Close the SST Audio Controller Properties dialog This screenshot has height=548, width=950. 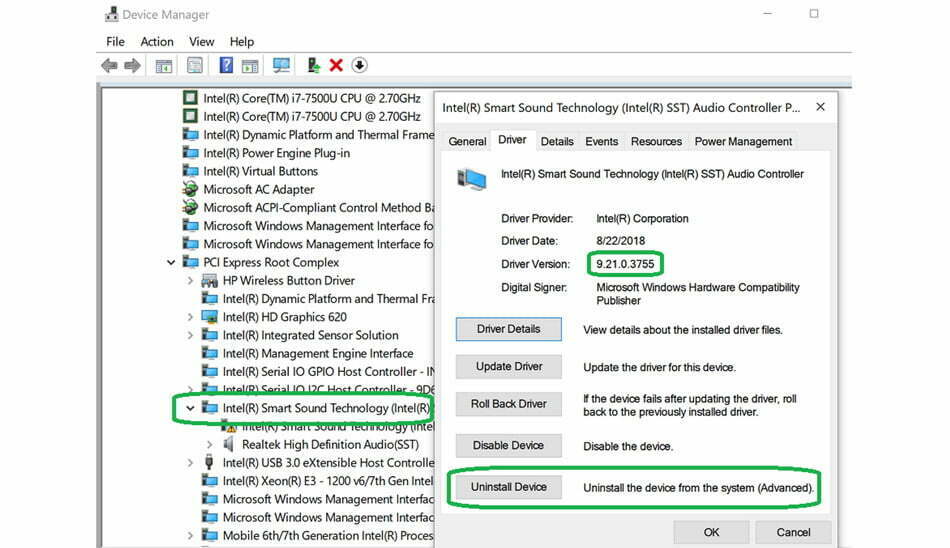[820, 107]
